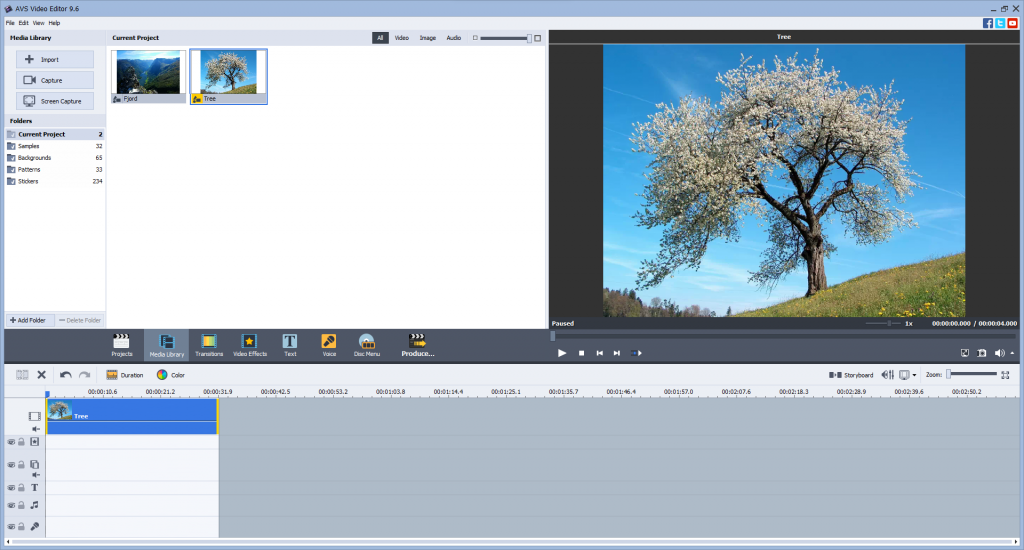Click the Screen Capture button
This screenshot has width=1024, height=550.
[55, 101]
